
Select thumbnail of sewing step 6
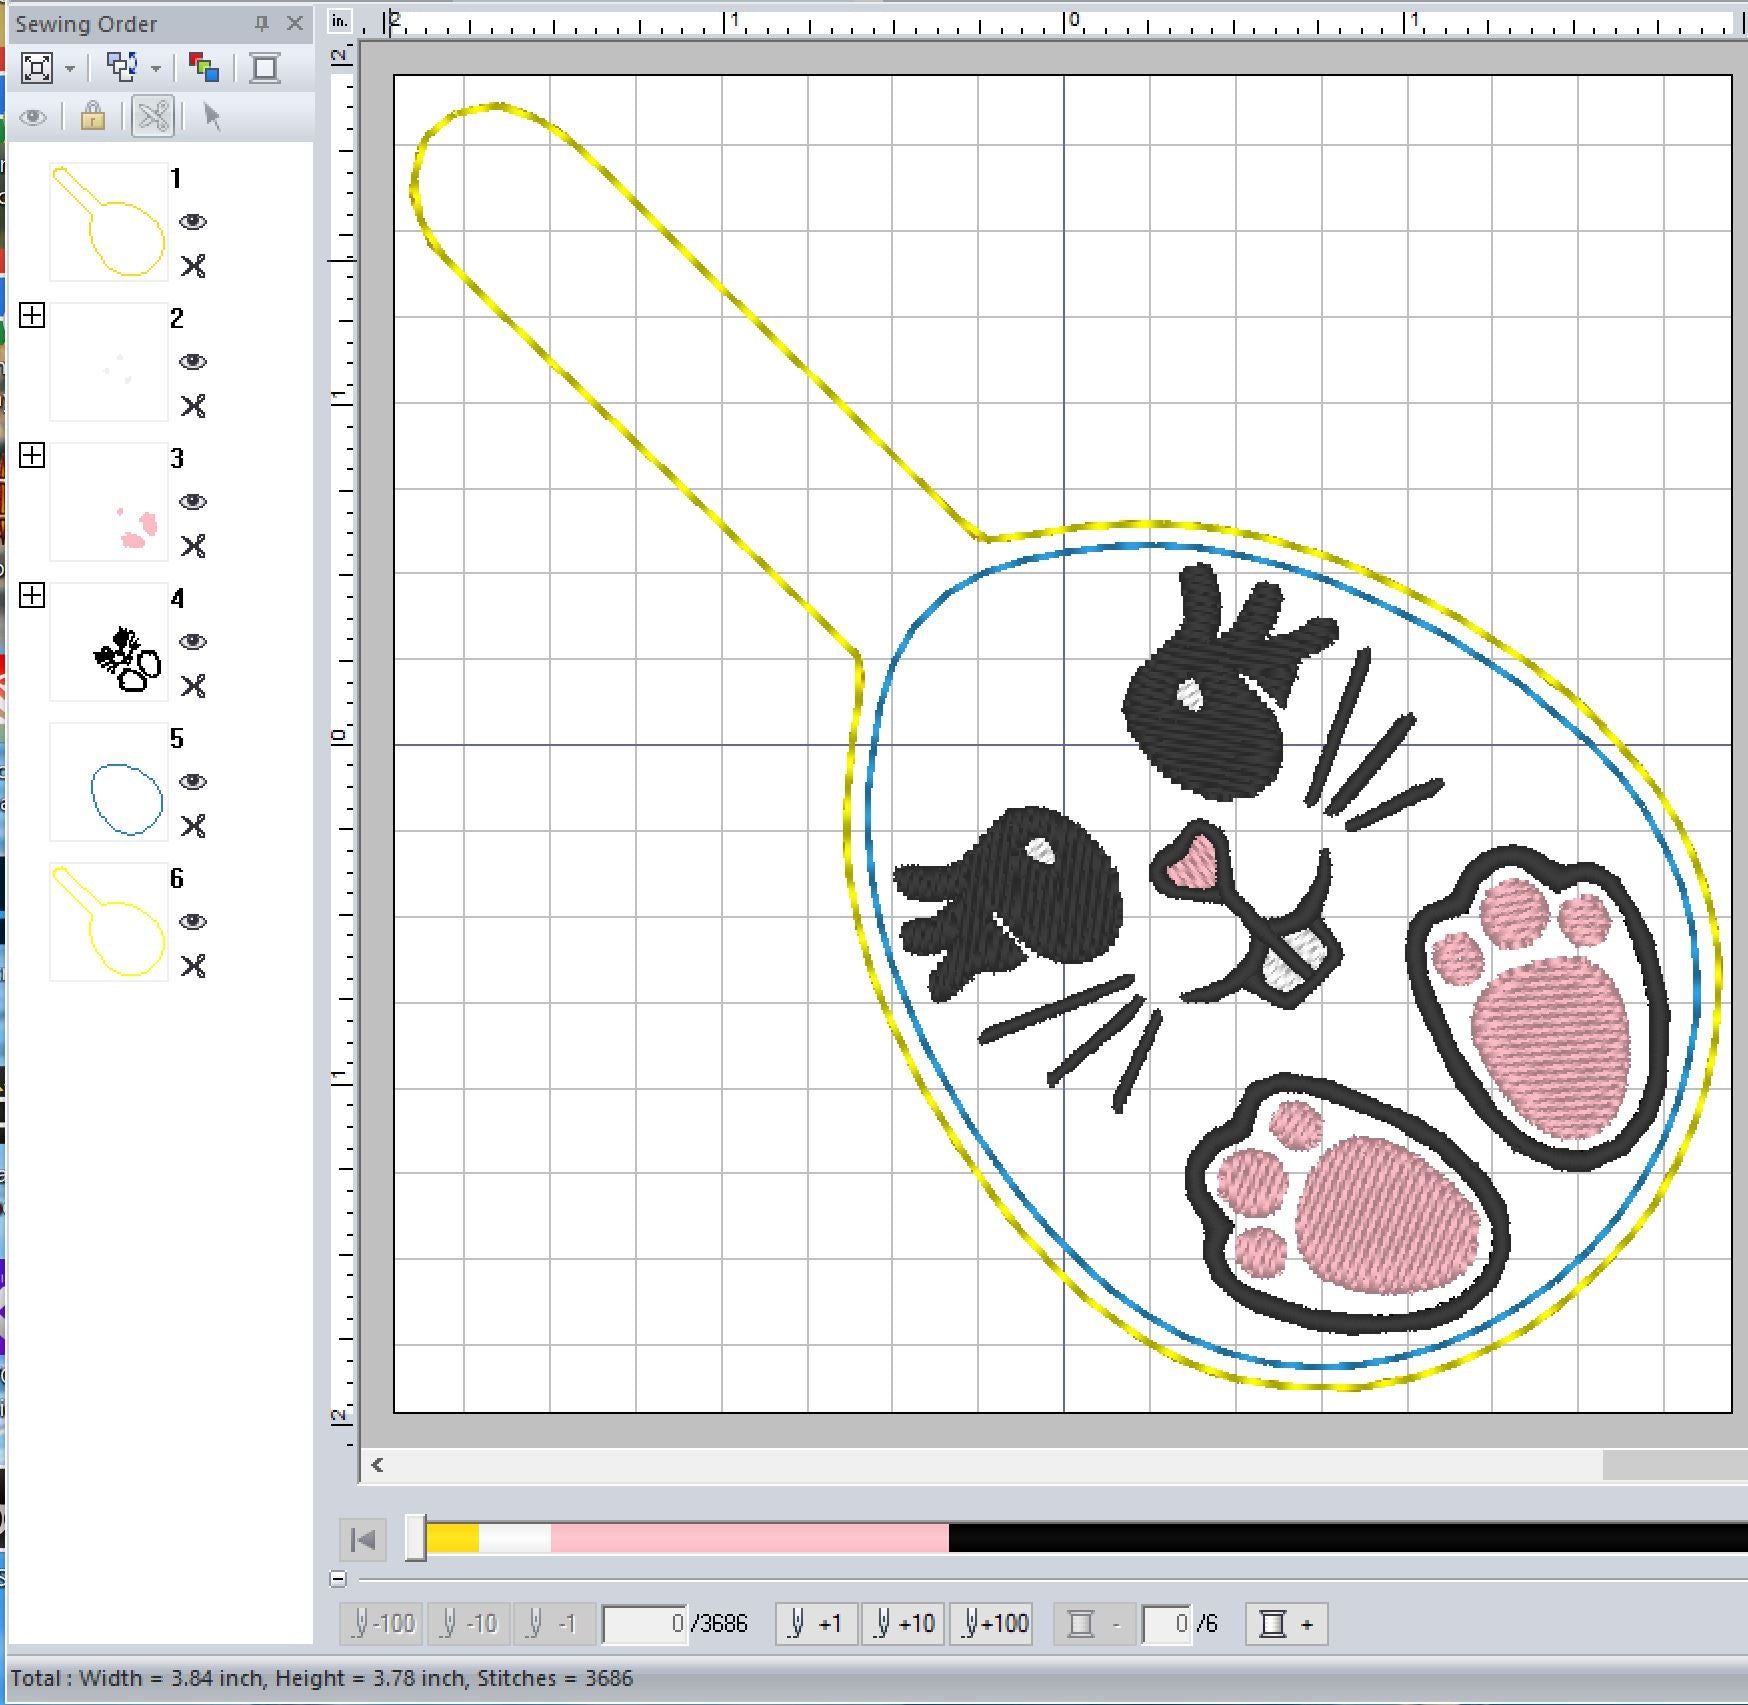tap(109, 922)
